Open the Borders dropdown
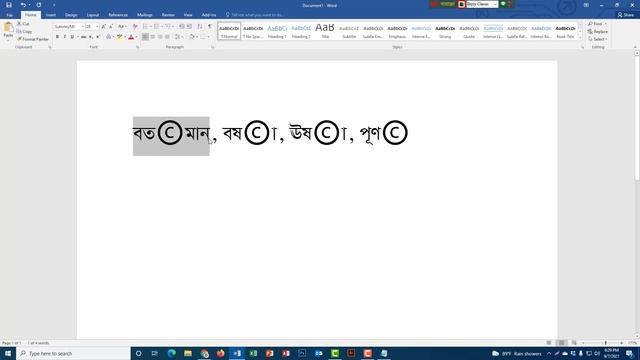Image resolution: width=640 pixels, height=360 pixels. [x=208, y=37]
